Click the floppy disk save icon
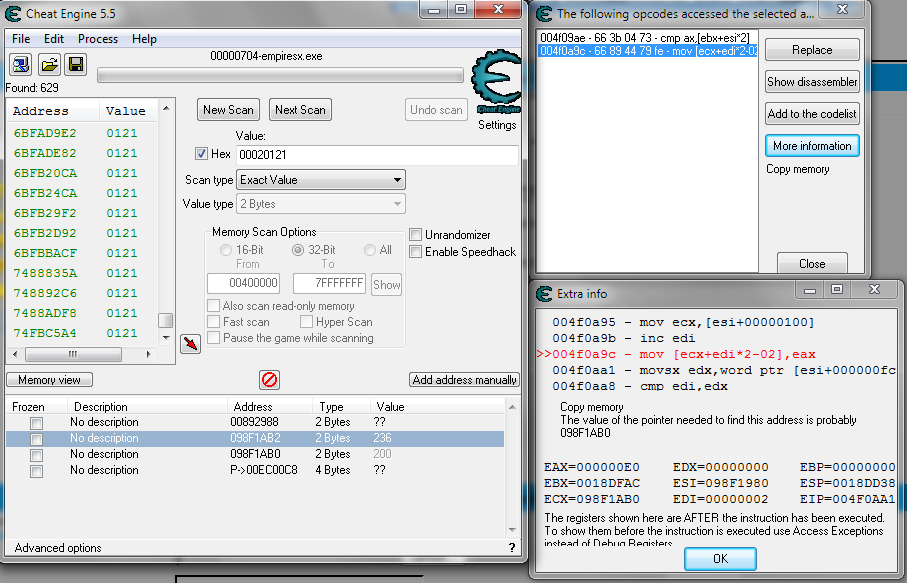The height and width of the screenshot is (583, 907). click(76, 65)
